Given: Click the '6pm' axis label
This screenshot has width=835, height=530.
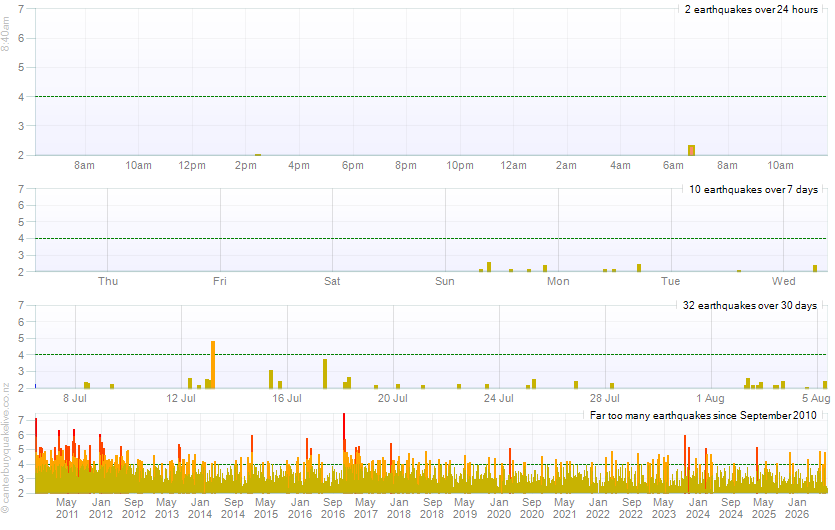Looking at the screenshot, I should (353, 166).
